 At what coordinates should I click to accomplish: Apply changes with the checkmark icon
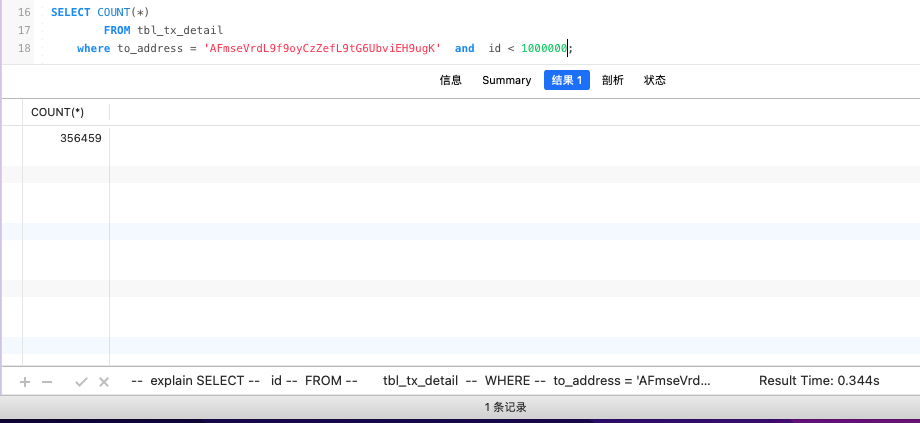click(x=82, y=381)
